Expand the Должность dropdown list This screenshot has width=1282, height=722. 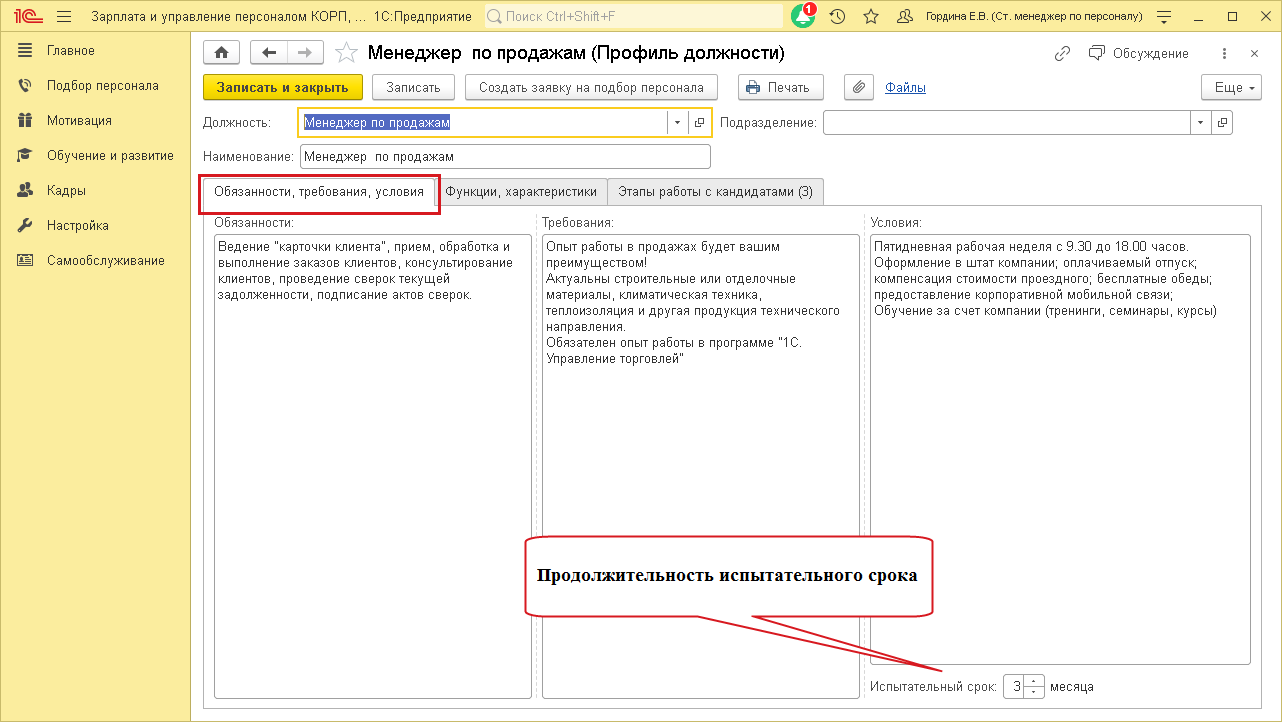point(677,122)
